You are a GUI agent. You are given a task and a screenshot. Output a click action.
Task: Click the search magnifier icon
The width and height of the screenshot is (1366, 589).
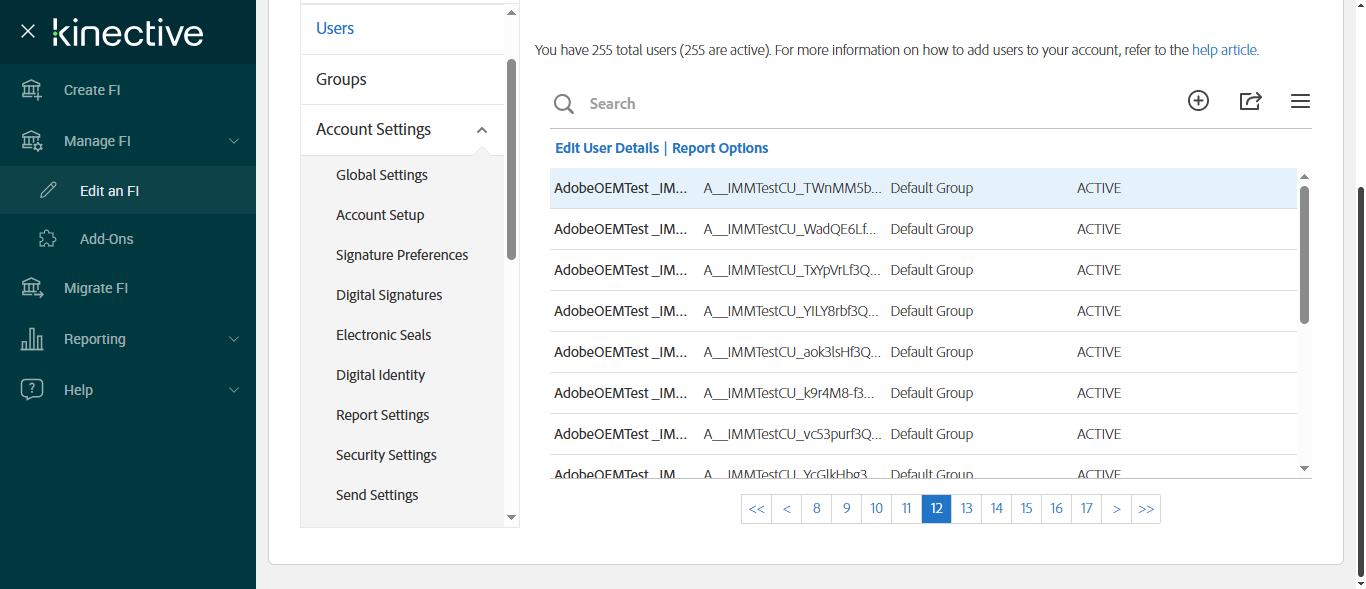(564, 104)
